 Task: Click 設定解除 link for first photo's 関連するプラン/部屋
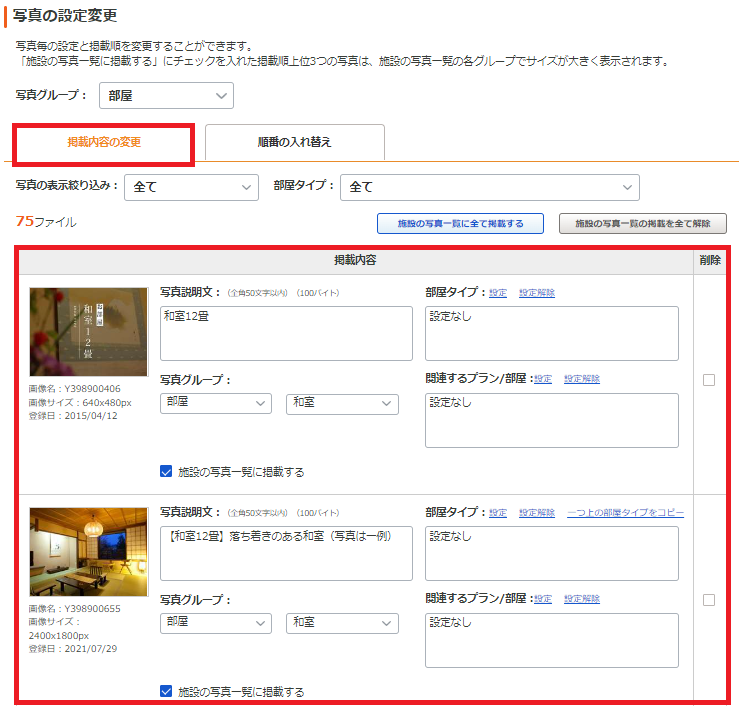click(x=581, y=379)
